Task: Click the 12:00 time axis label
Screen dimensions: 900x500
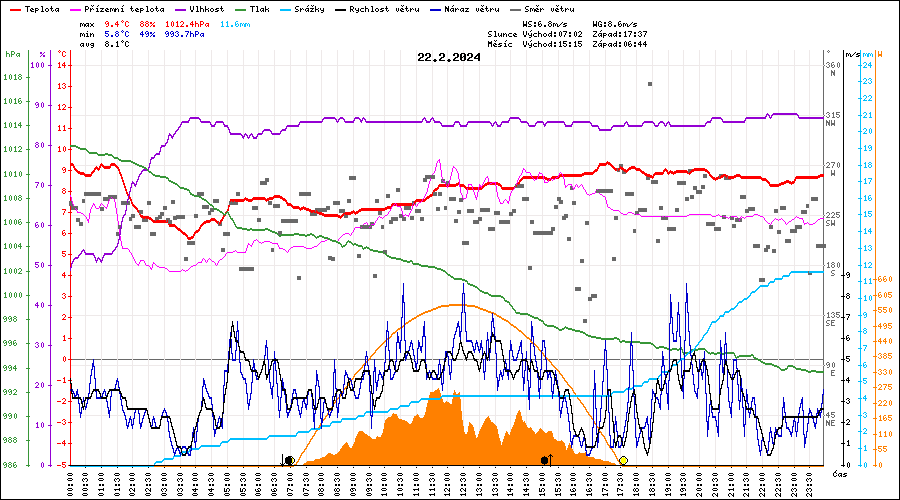Action: point(448,485)
